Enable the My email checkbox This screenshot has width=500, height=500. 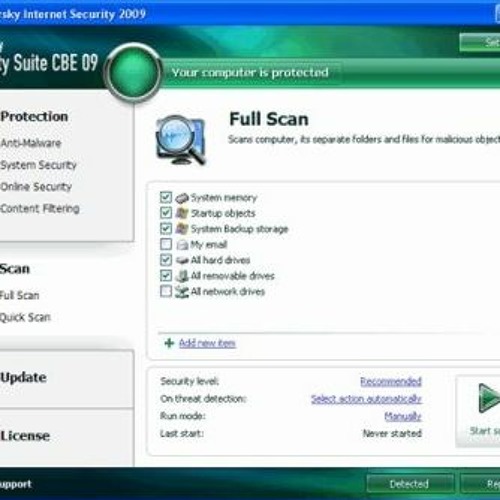coord(166,244)
